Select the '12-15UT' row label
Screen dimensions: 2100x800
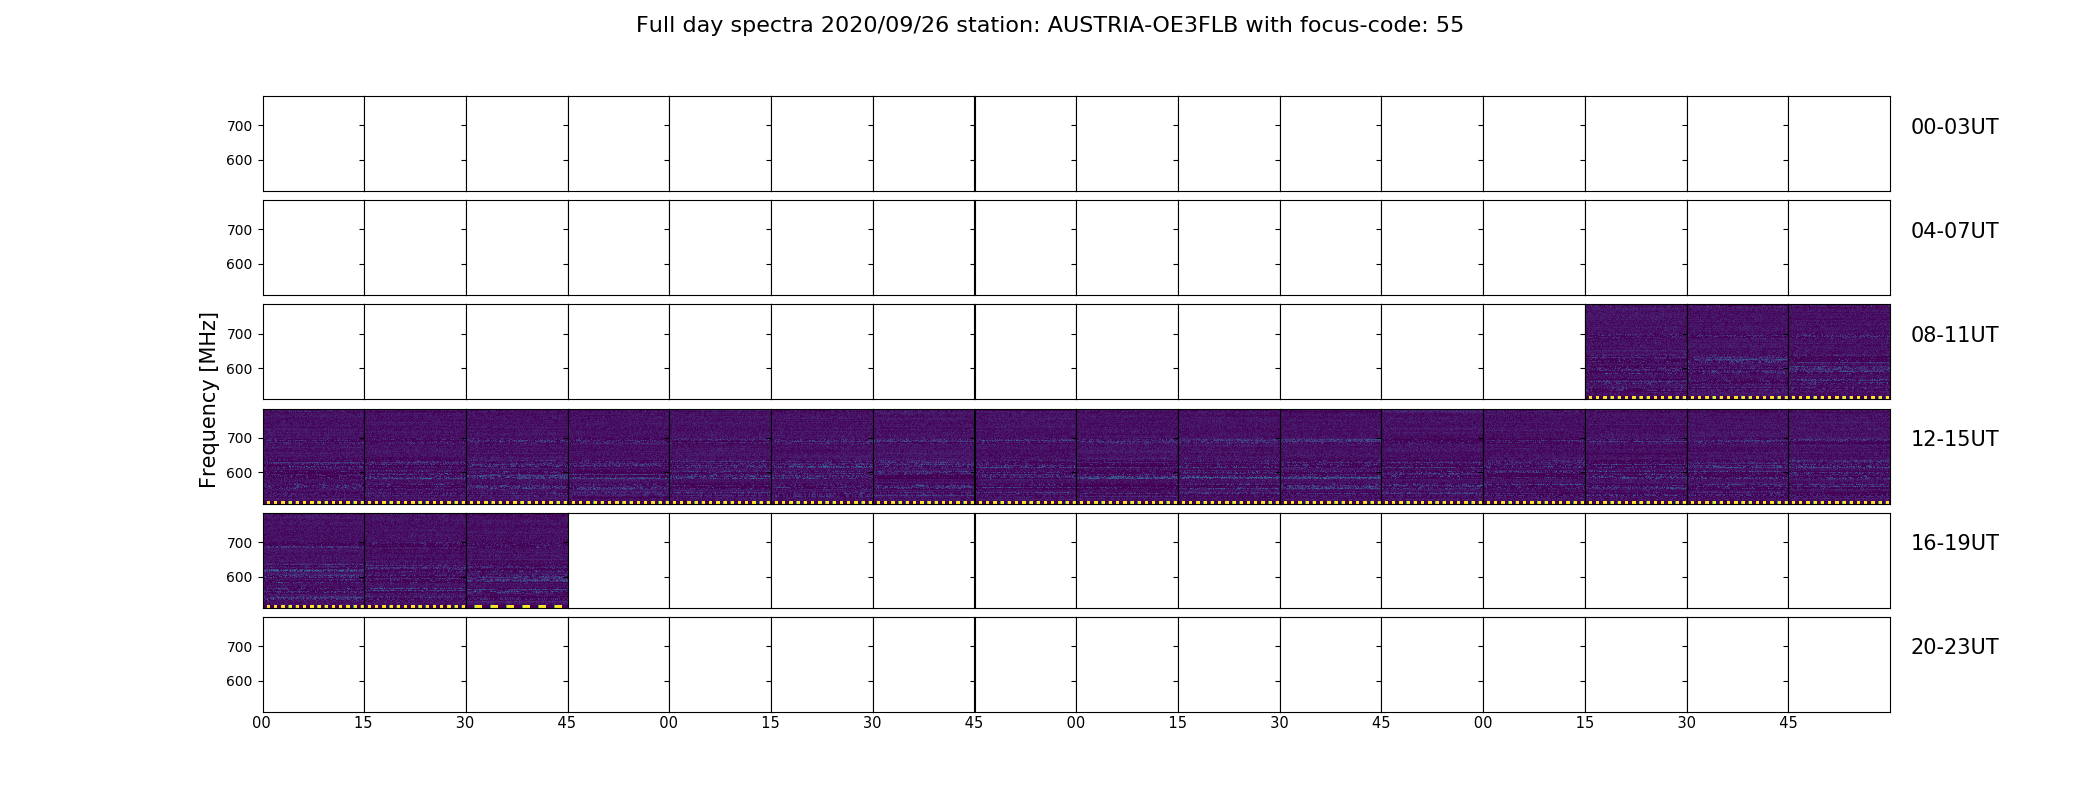1954,439
